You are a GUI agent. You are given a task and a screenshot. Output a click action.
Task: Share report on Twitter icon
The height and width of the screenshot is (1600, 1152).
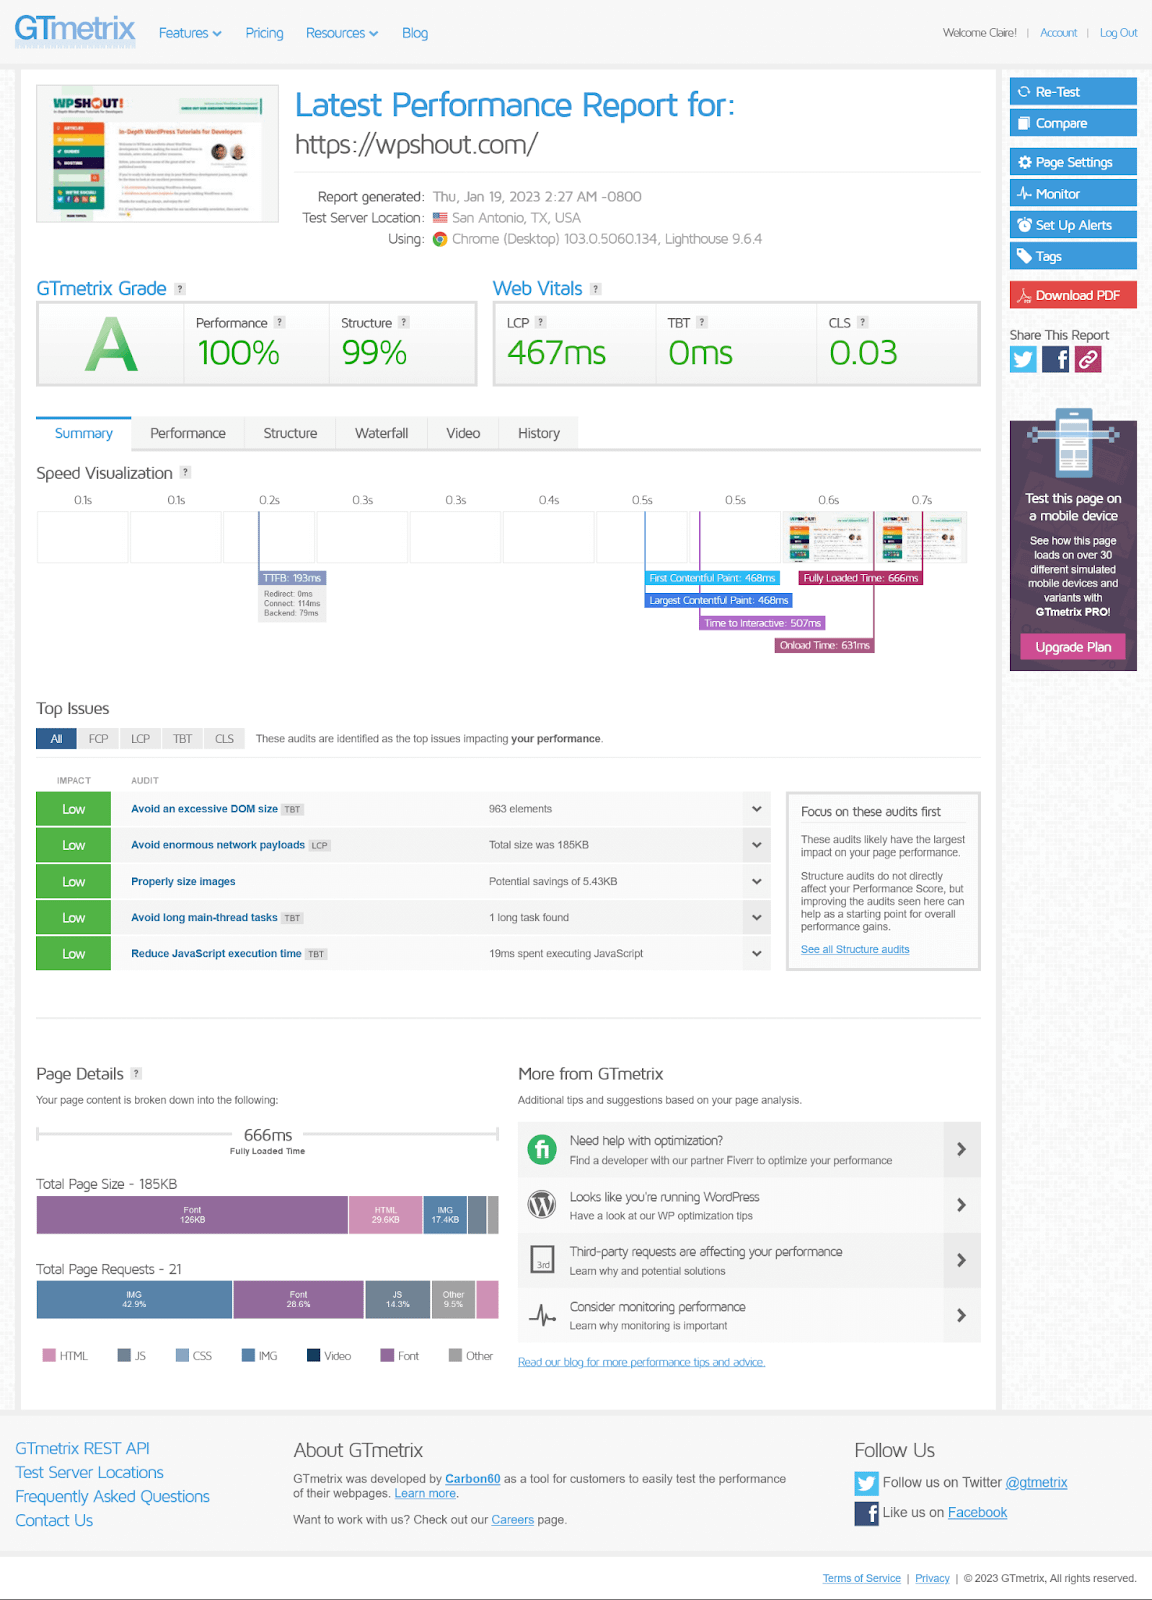click(x=1023, y=359)
